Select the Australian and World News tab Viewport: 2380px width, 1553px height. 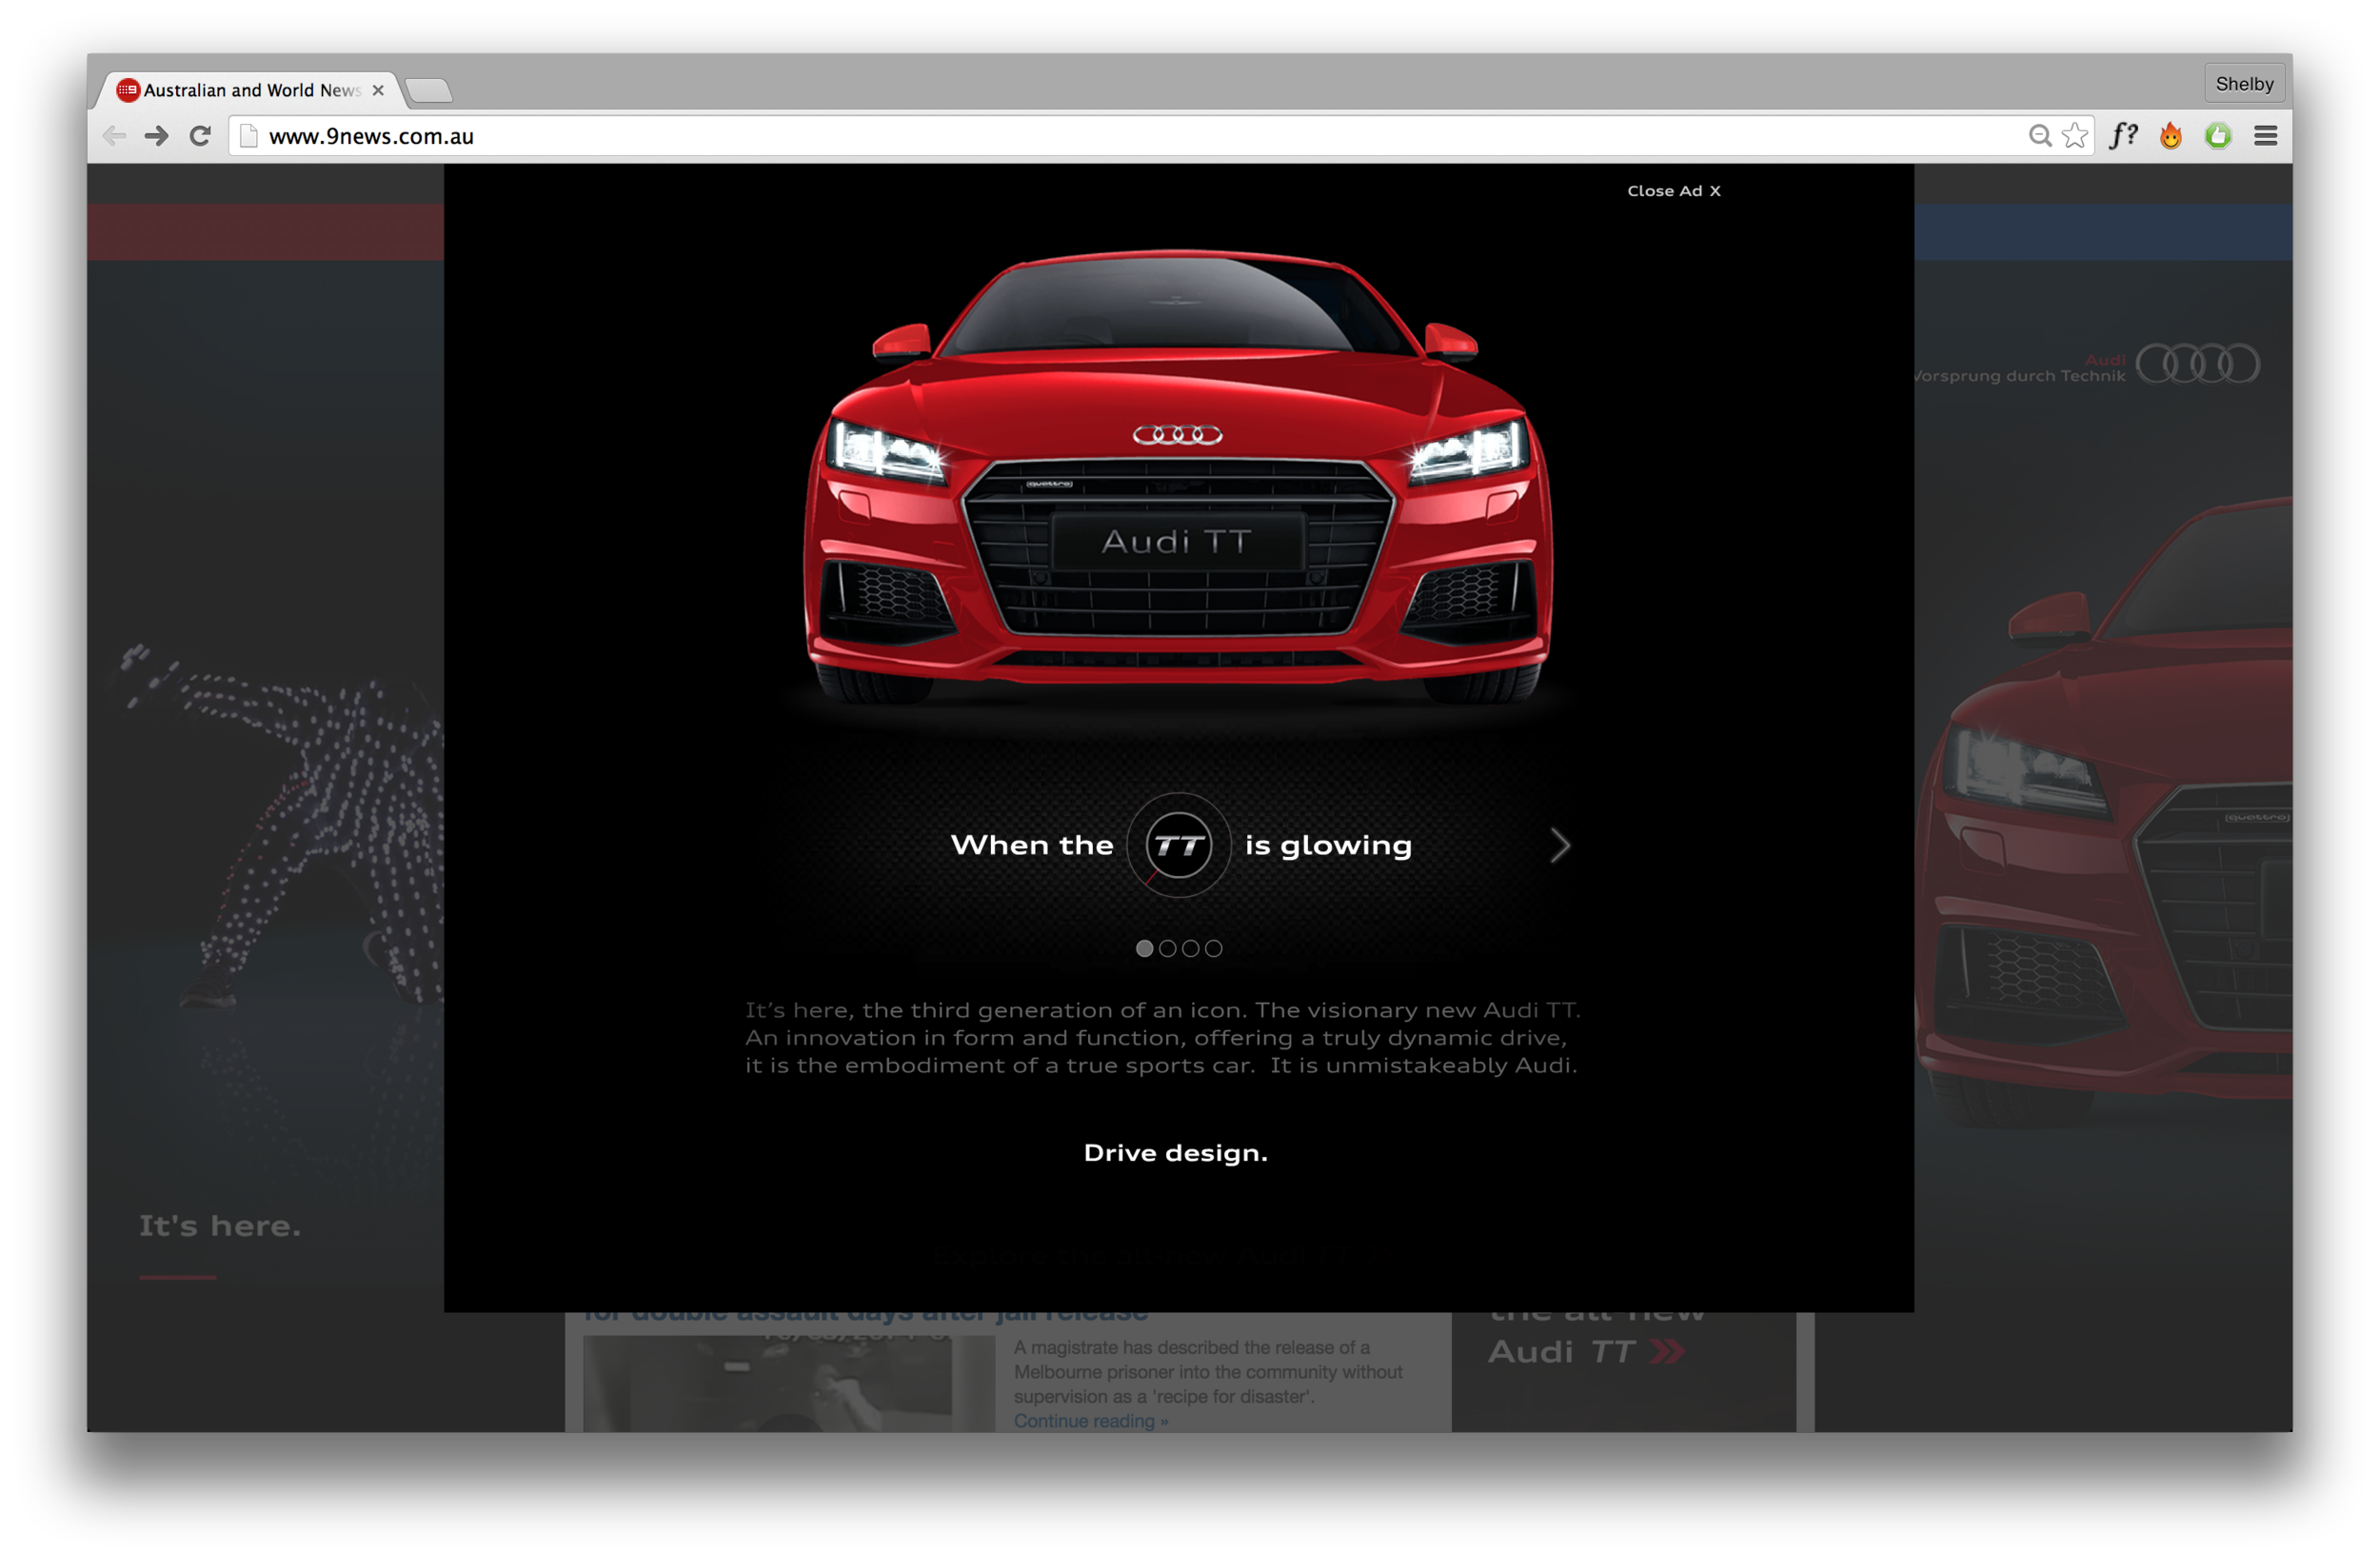pyautogui.click(x=250, y=90)
